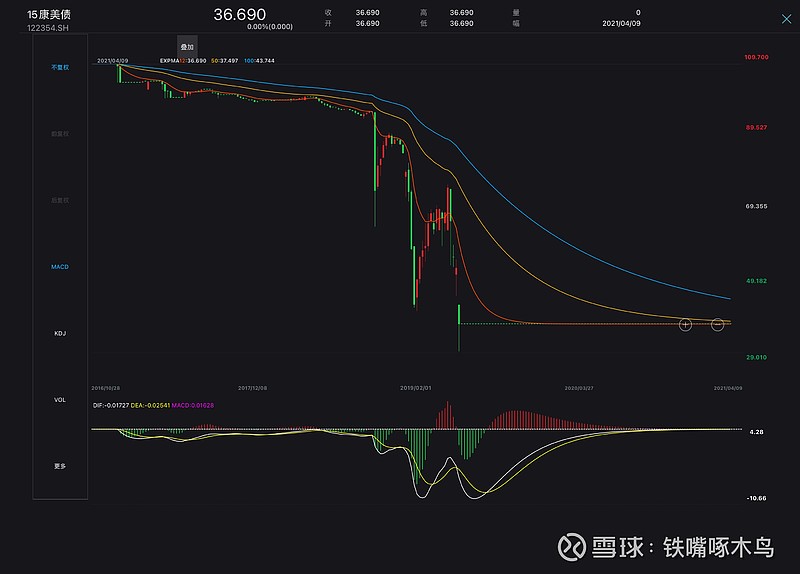Viewport: 800px width, 574px height.
Task: Click the time axis date 2019/02/01
Action: point(415,388)
